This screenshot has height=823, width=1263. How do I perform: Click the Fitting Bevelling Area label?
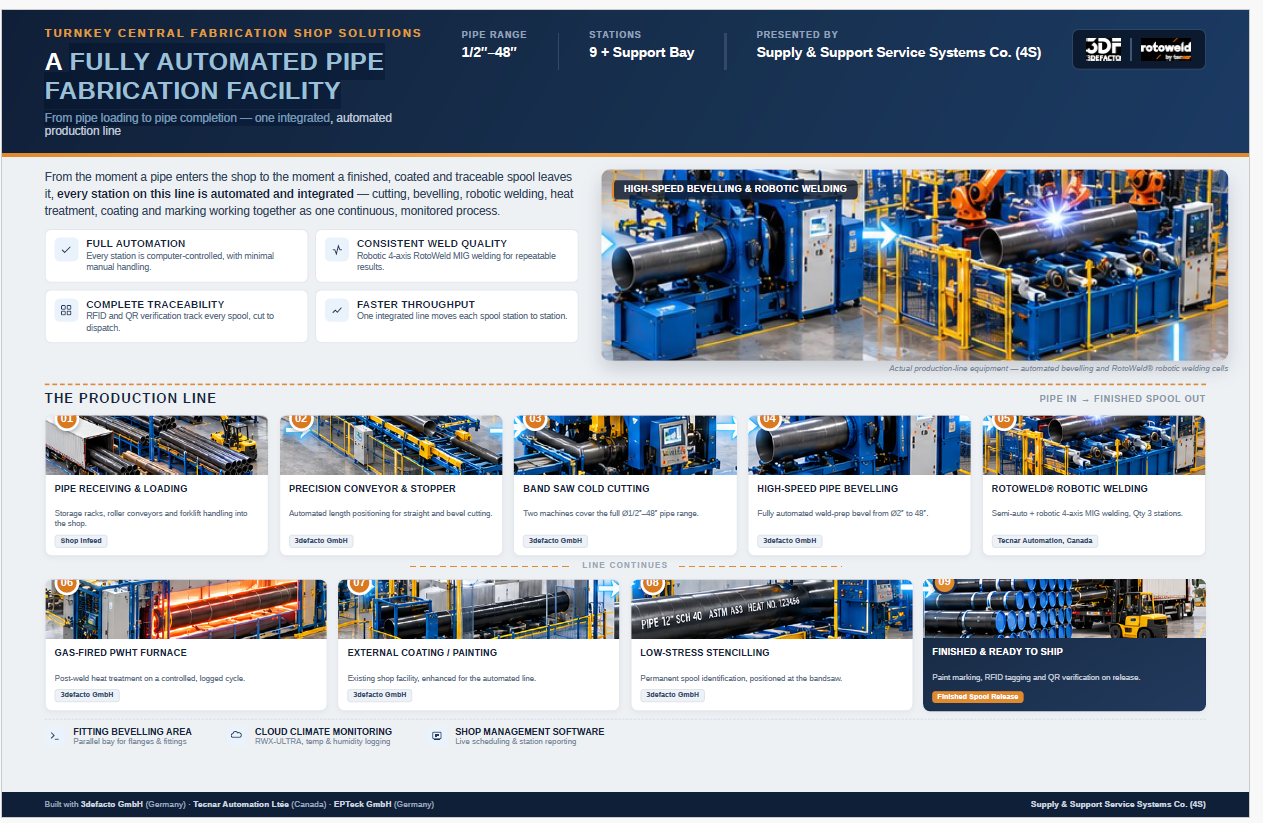[132, 732]
